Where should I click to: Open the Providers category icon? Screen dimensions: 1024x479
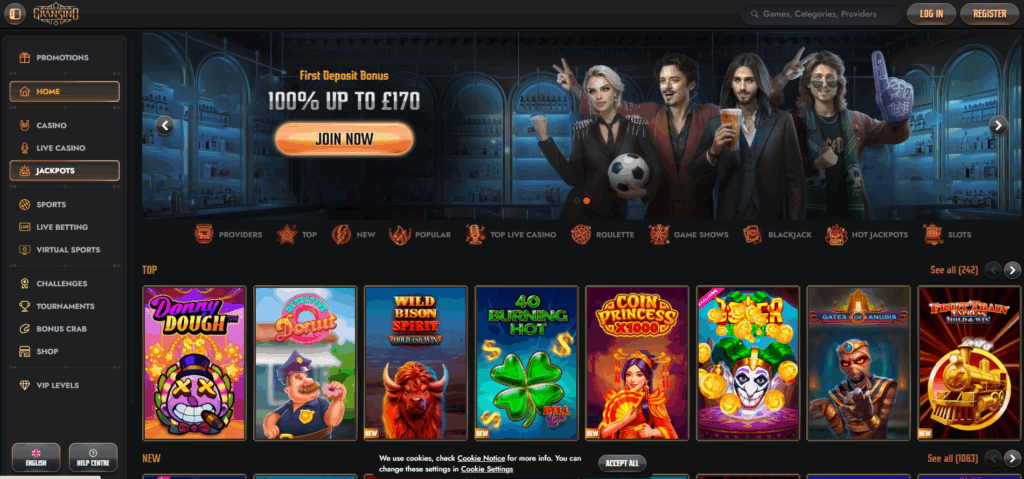[x=204, y=235]
